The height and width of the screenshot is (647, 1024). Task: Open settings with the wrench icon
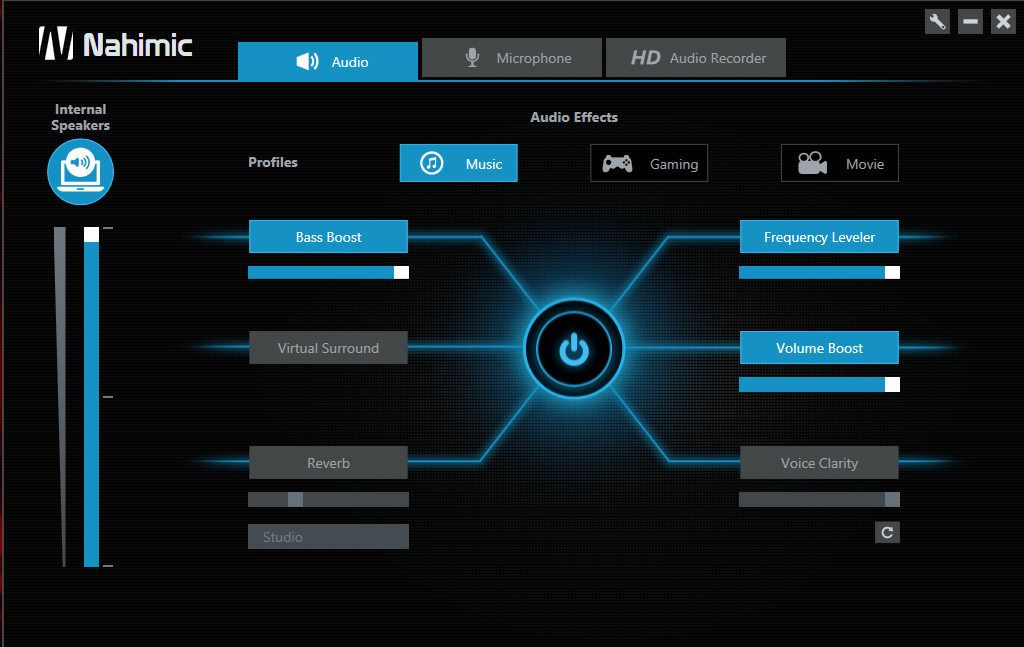tap(937, 21)
